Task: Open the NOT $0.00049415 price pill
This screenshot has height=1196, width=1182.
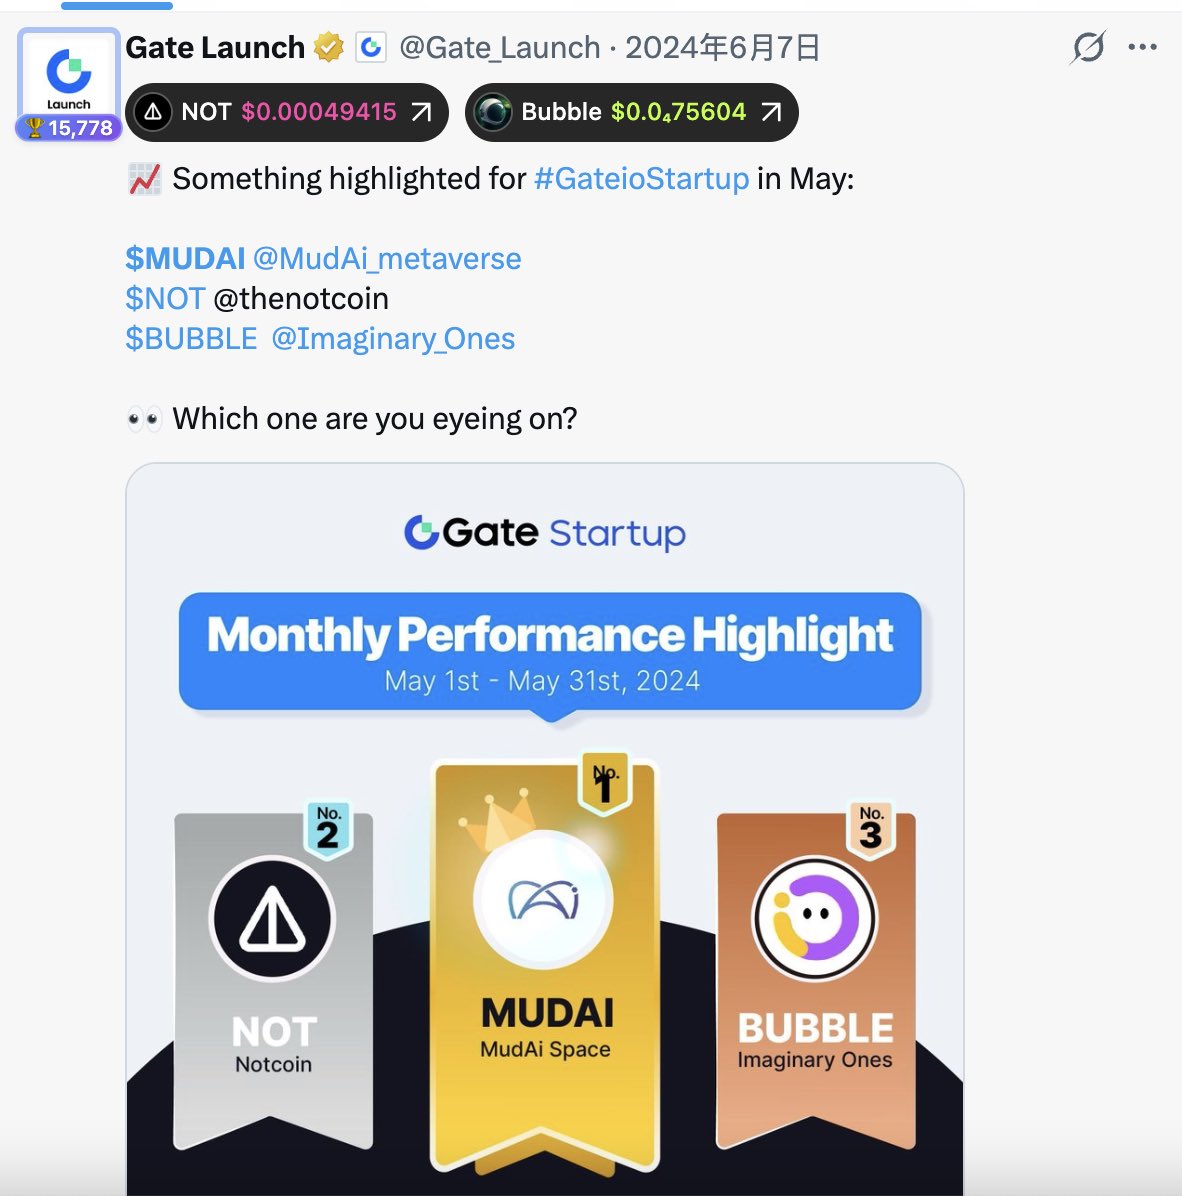Action: pyautogui.click(x=287, y=112)
